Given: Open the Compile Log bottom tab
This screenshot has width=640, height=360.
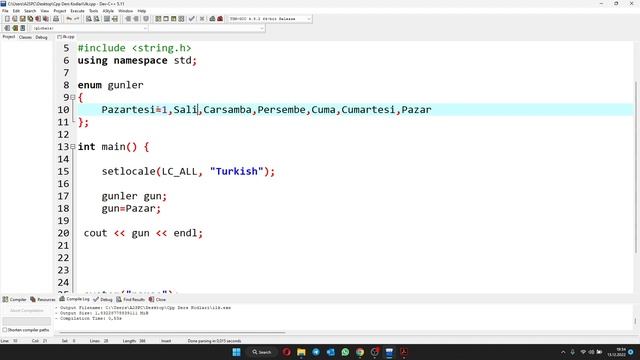Looking at the screenshot, I should pos(75,299).
